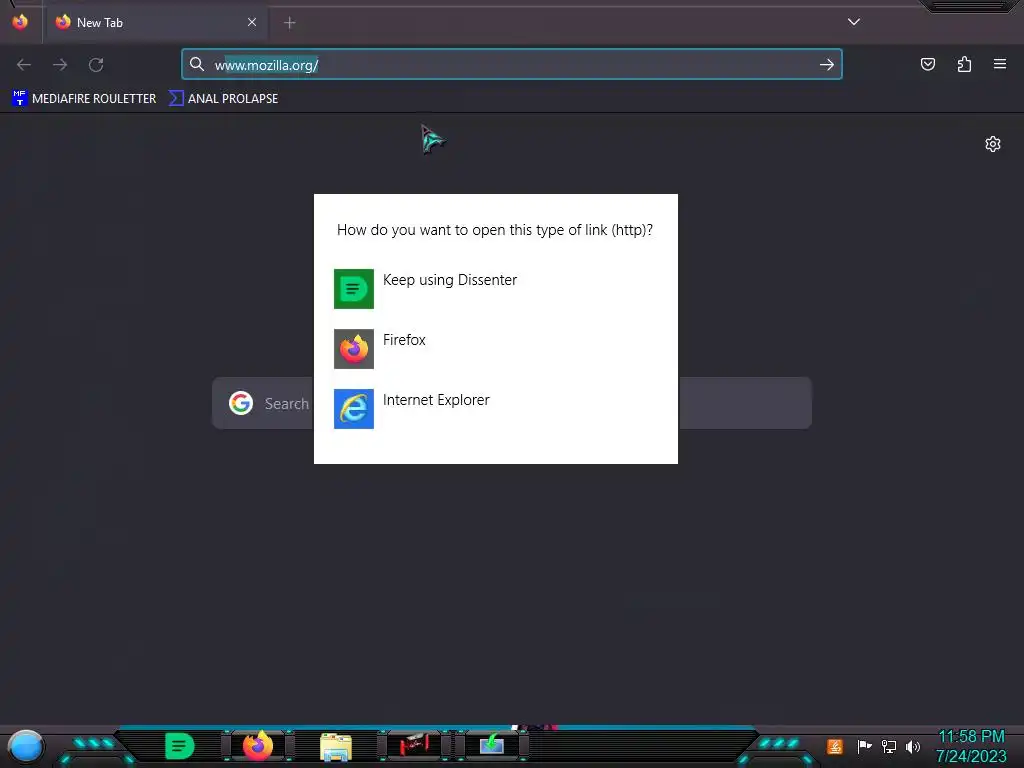
Task: Reload the current page
Action: (96, 65)
